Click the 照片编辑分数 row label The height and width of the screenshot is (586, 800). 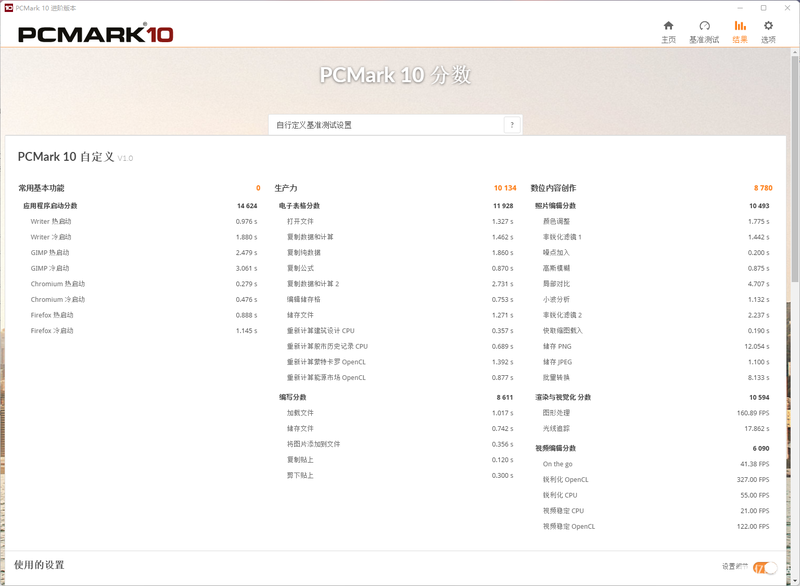click(x=556, y=206)
